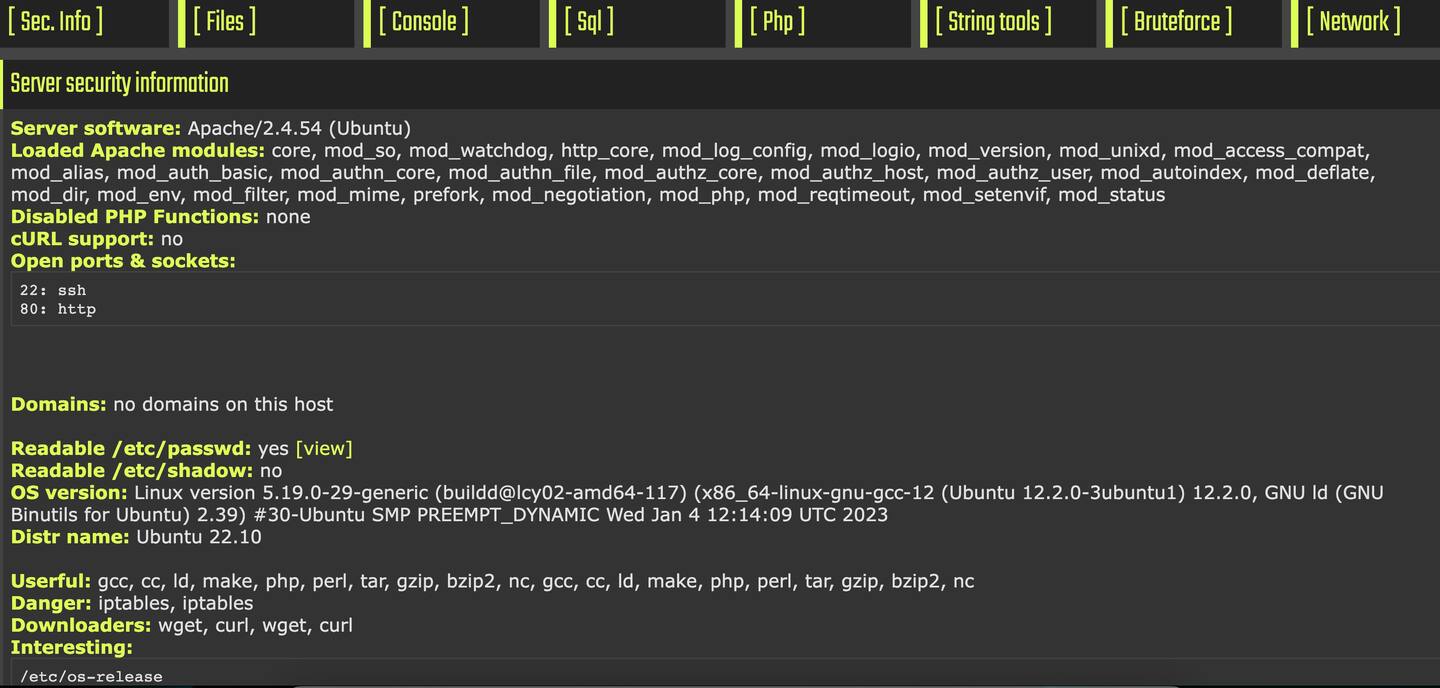Switch to the Files tab
1440x688 pixels.
(224, 21)
